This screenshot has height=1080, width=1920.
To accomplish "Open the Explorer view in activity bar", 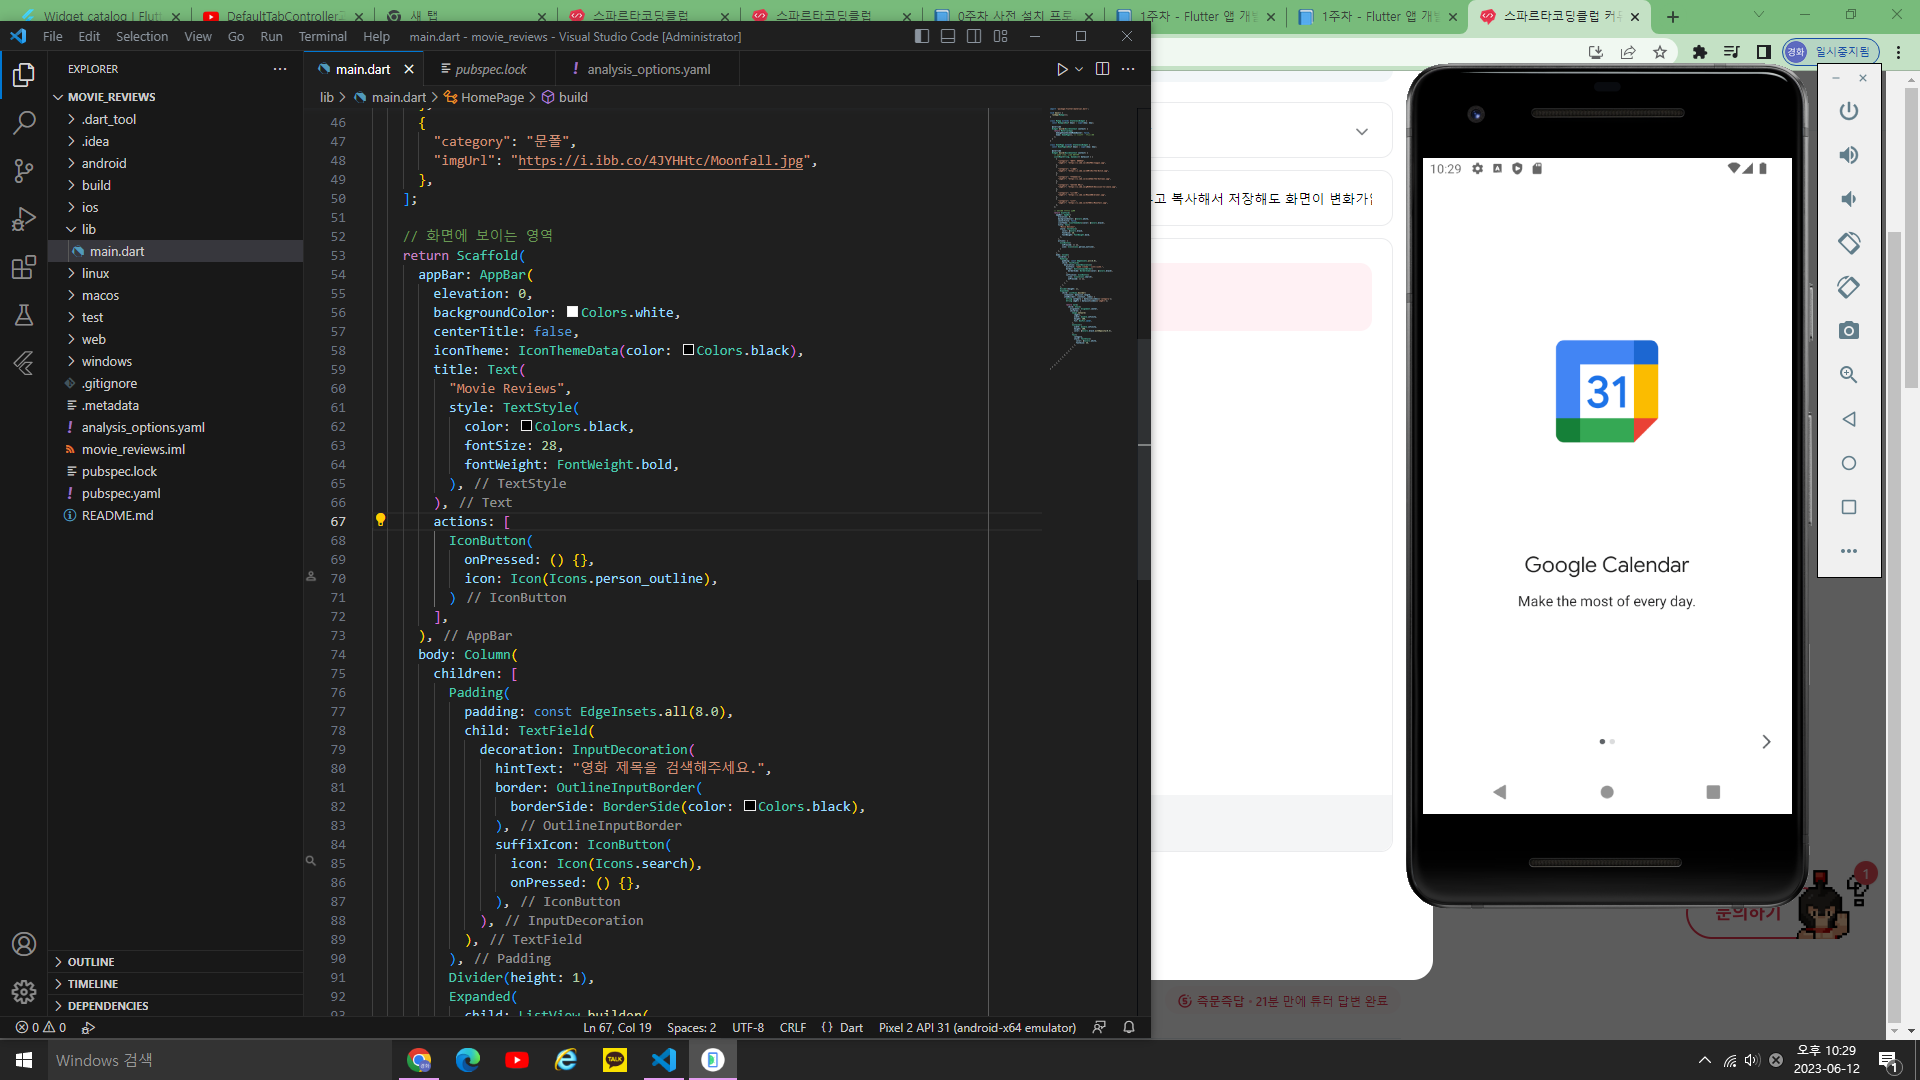I will pos(24,75).
